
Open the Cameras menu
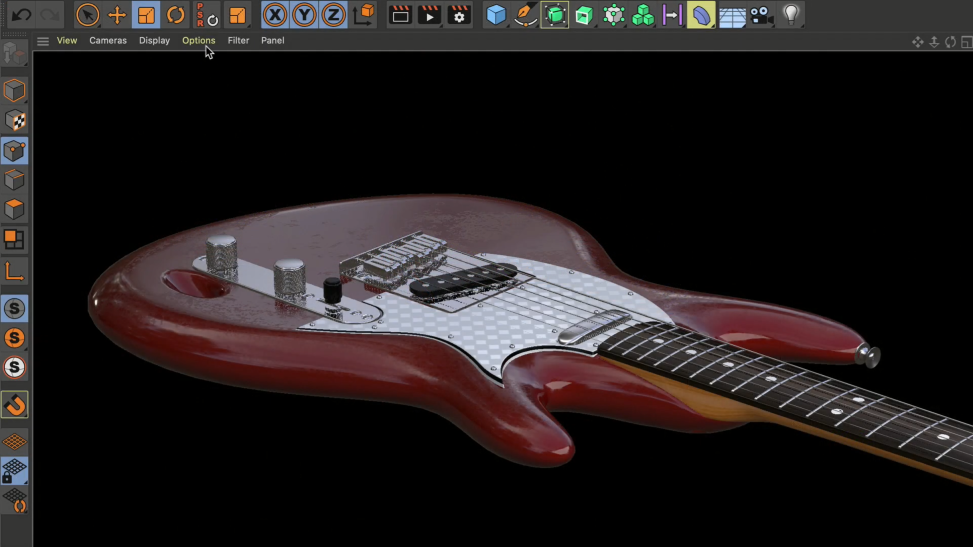(x=108, y=40)
